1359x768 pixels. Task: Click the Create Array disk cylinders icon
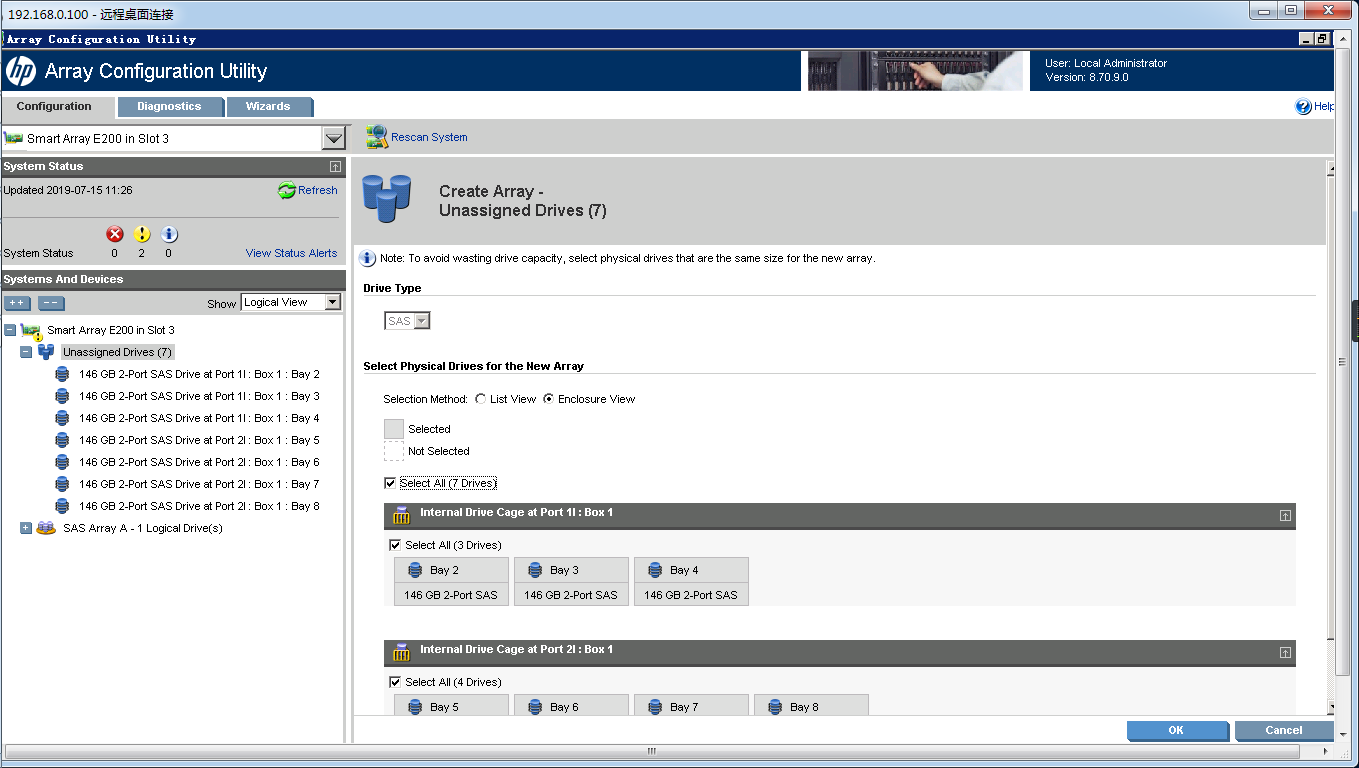pyautogui.click(x=386, y=197)
